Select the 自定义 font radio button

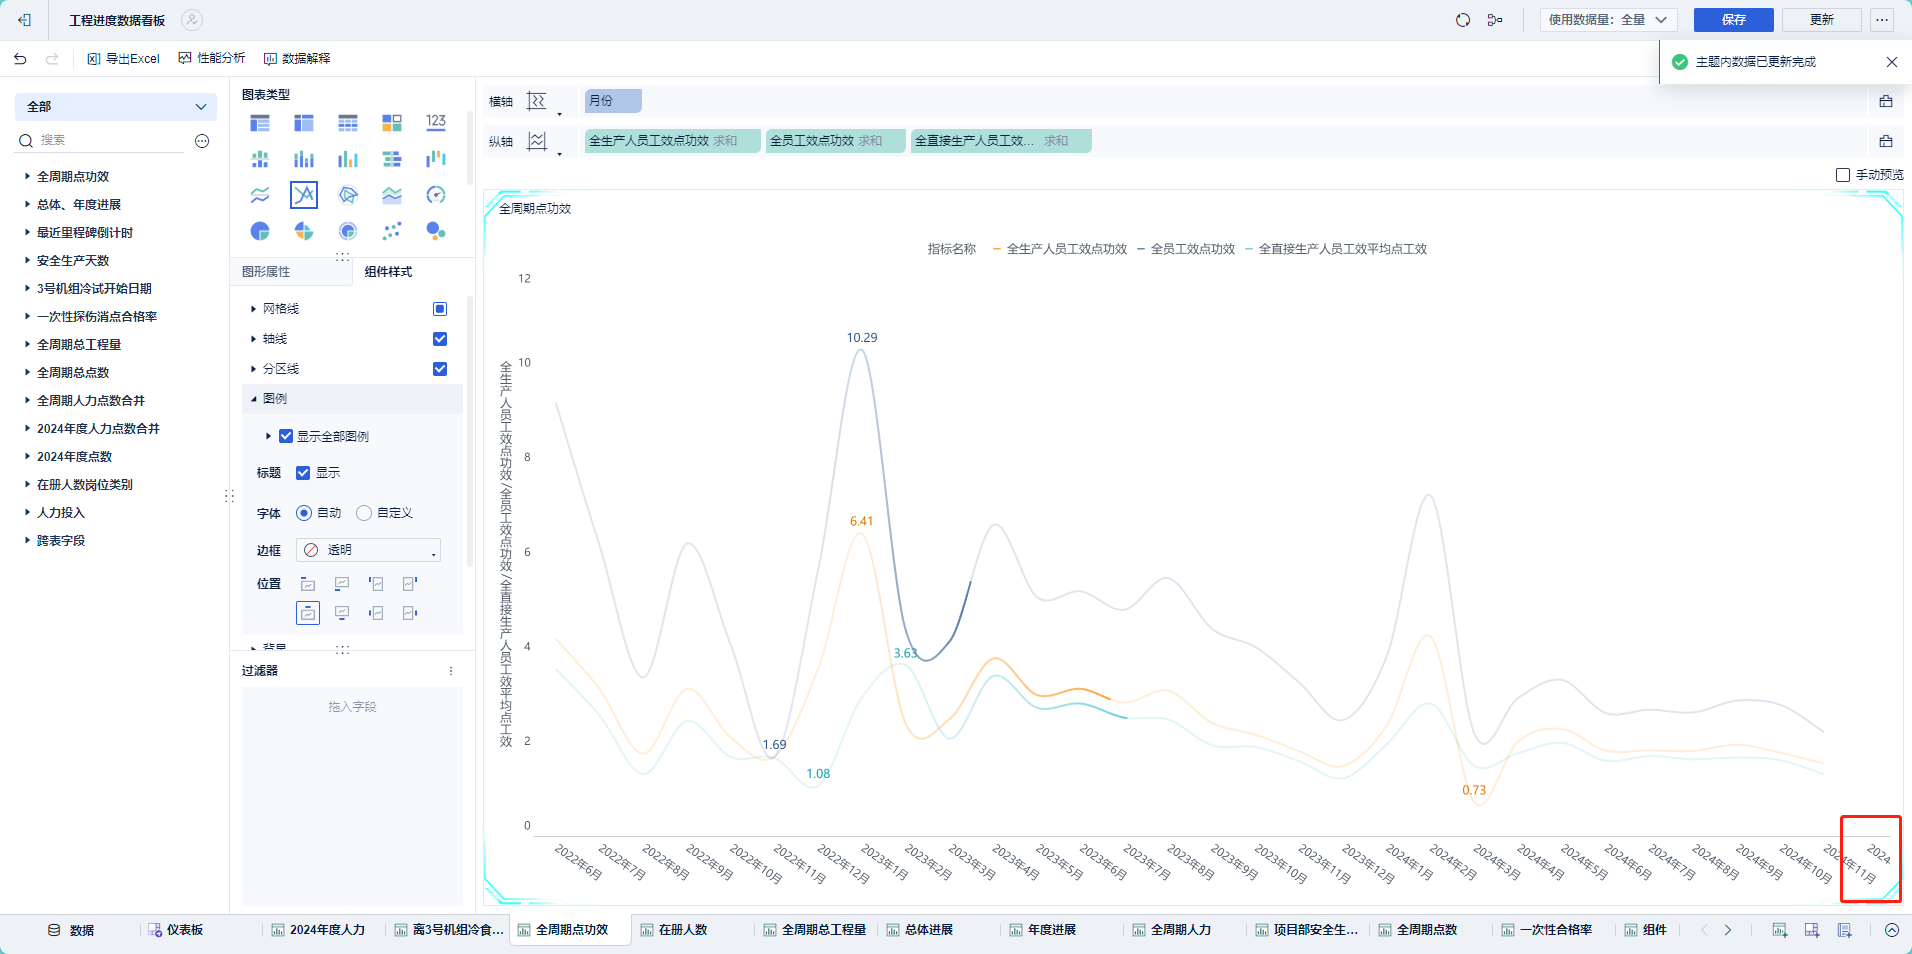pos(364,513)
